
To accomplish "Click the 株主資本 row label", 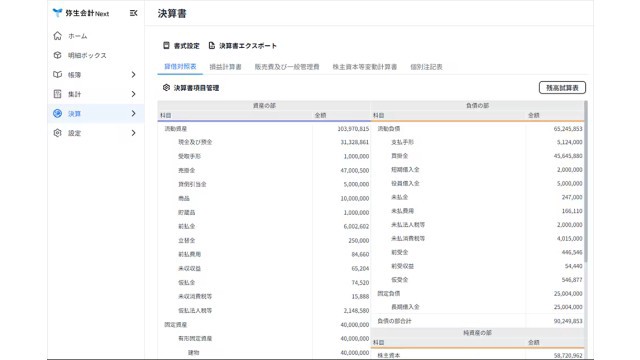I will tap(389, 356).
